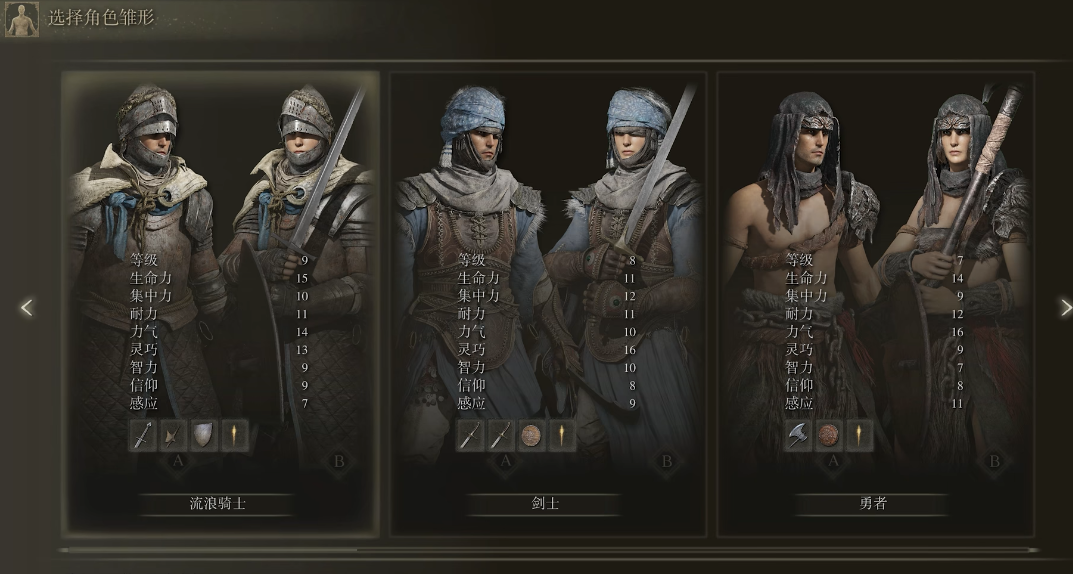Click the longsword icon under 流浪骑士
The image size is (1073, 574).
click(x=143, y=435)
